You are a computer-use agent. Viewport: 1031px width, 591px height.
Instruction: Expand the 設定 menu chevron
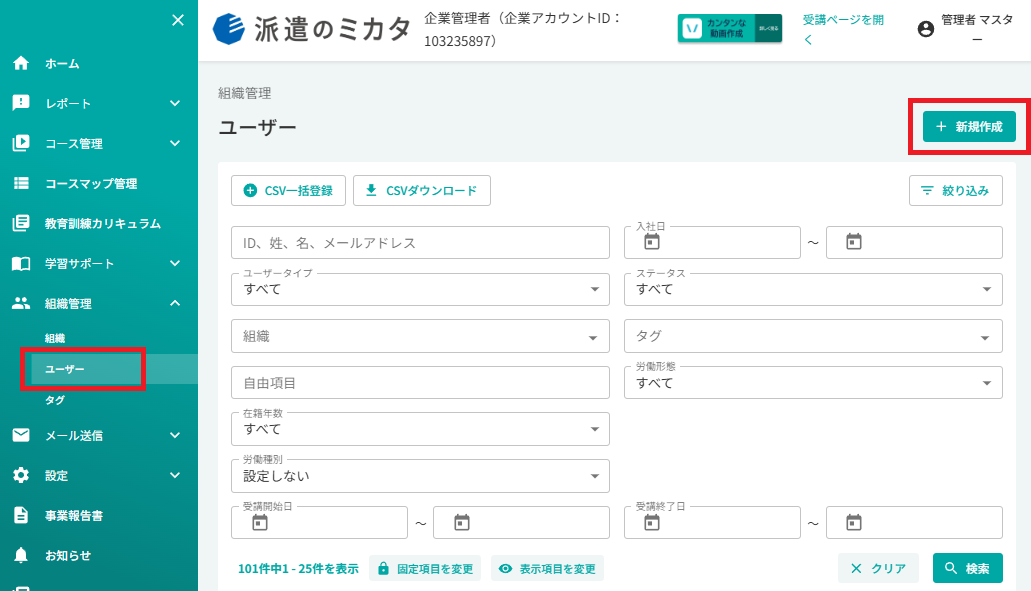coord(175,475)
